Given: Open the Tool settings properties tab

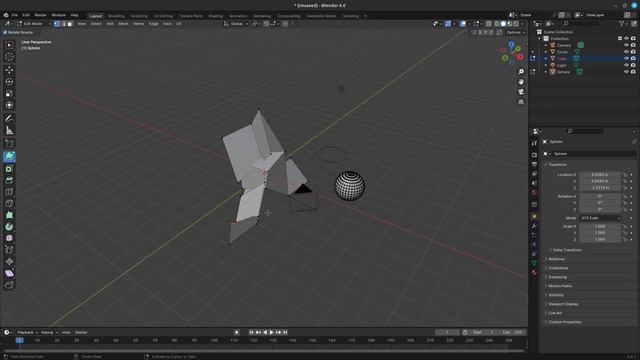Looking at the screenshot, I should pos(534,143).
